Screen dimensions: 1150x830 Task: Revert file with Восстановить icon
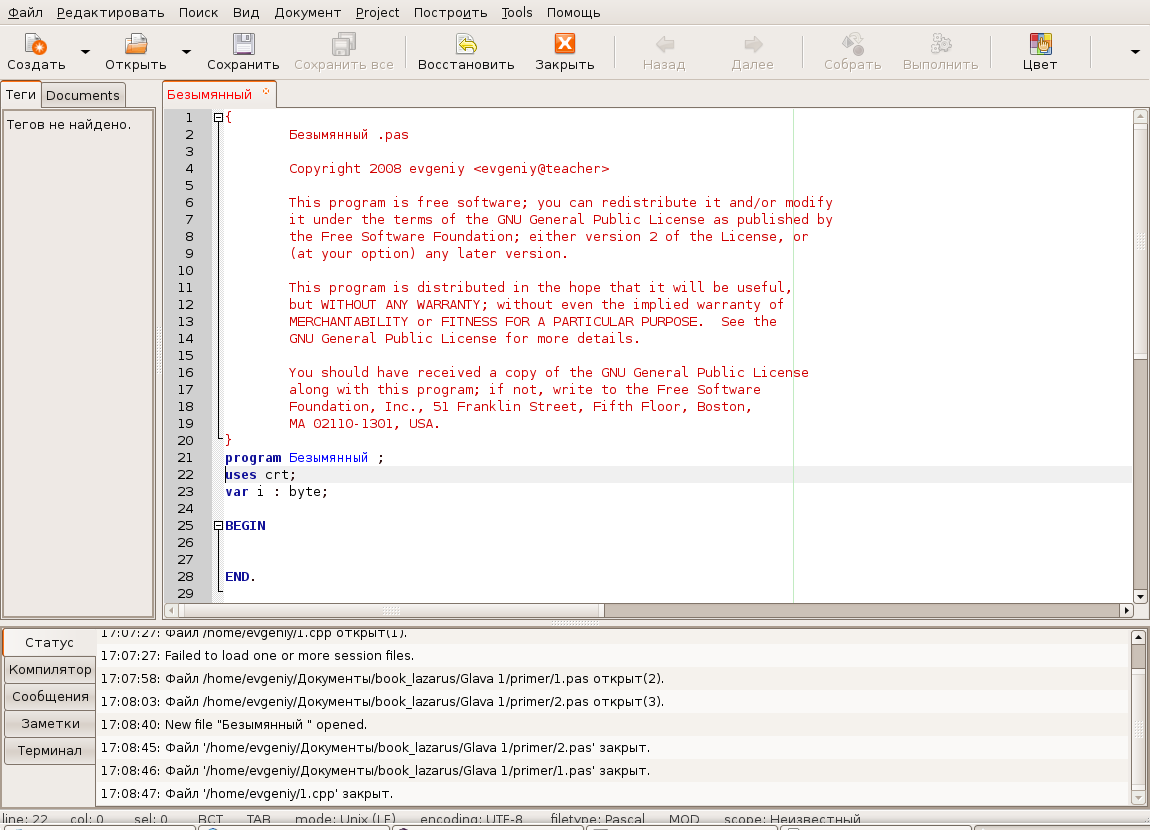point(466,44)
